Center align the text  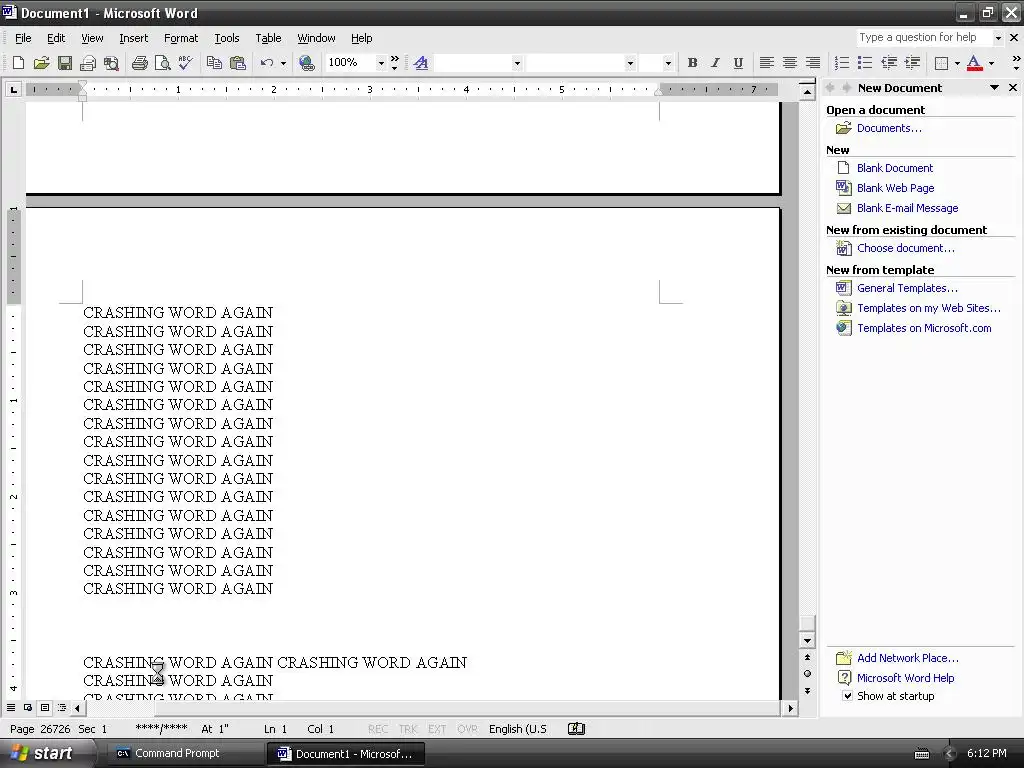point(790,63)
